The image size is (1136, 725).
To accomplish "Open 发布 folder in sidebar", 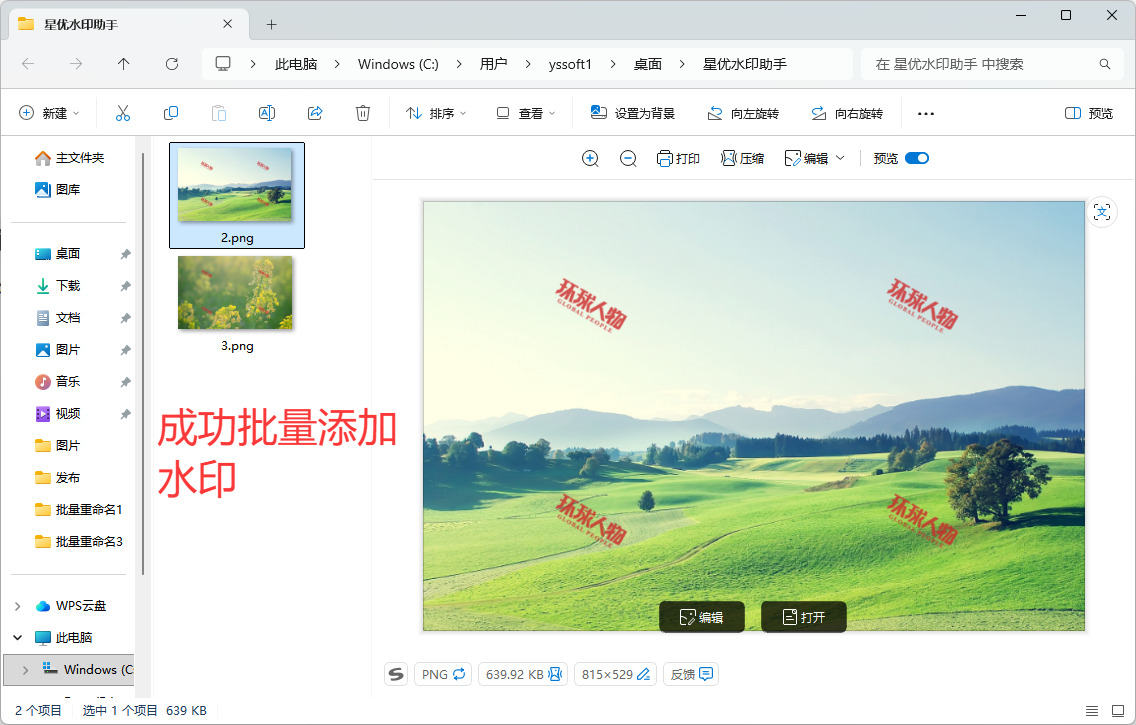I will point(58,477).
